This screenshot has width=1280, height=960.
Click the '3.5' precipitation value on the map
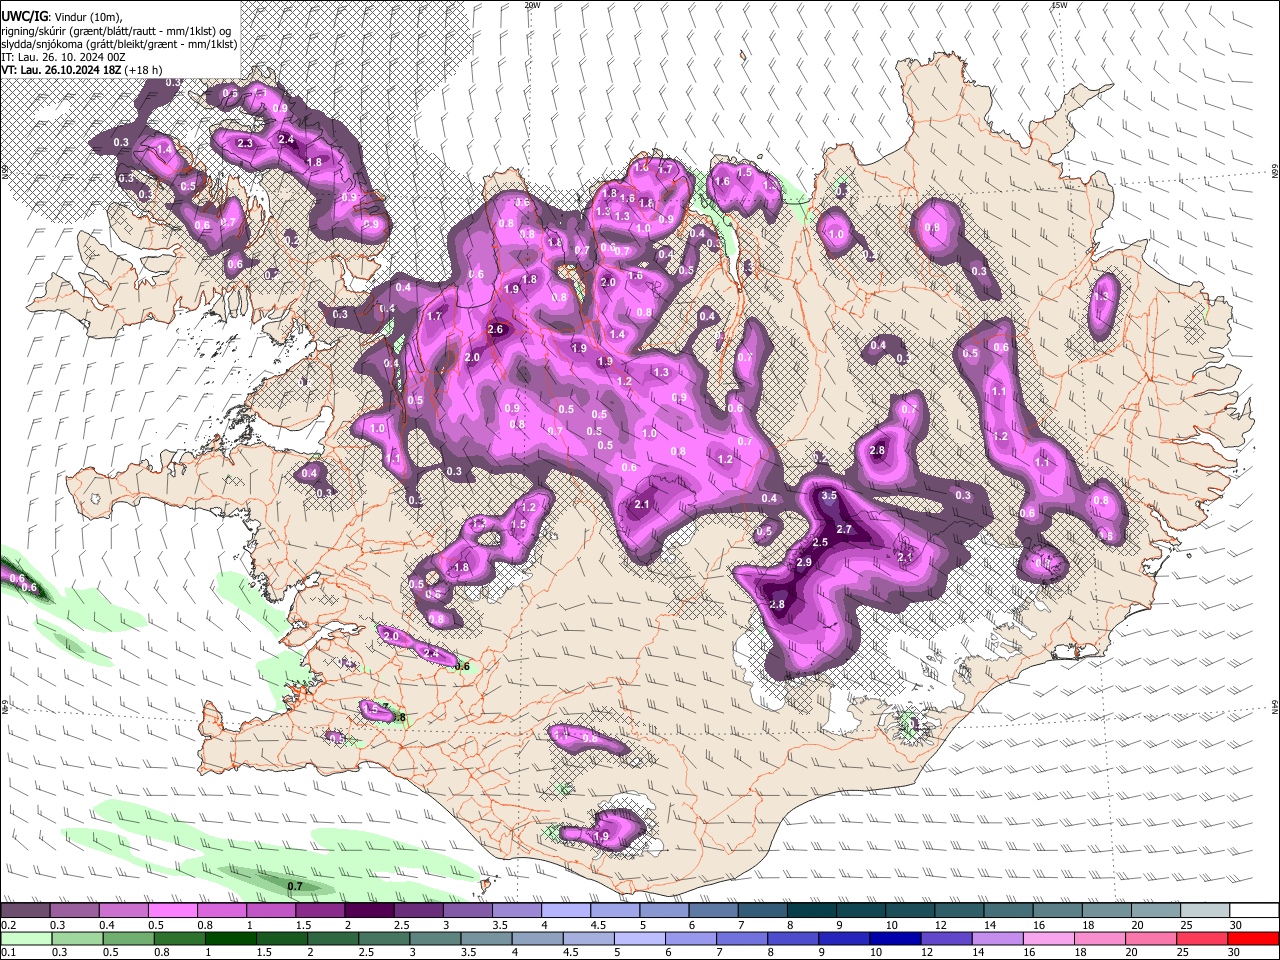[829, 496]
